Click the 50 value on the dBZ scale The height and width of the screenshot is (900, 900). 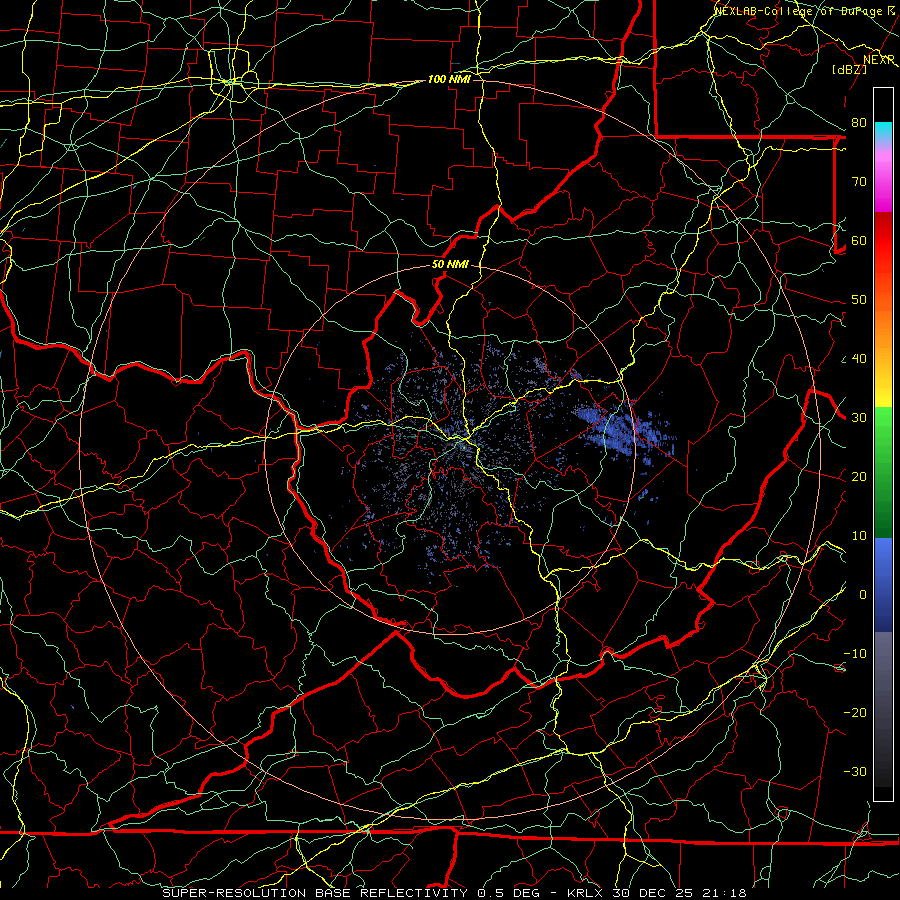click(x=859, y=300)
